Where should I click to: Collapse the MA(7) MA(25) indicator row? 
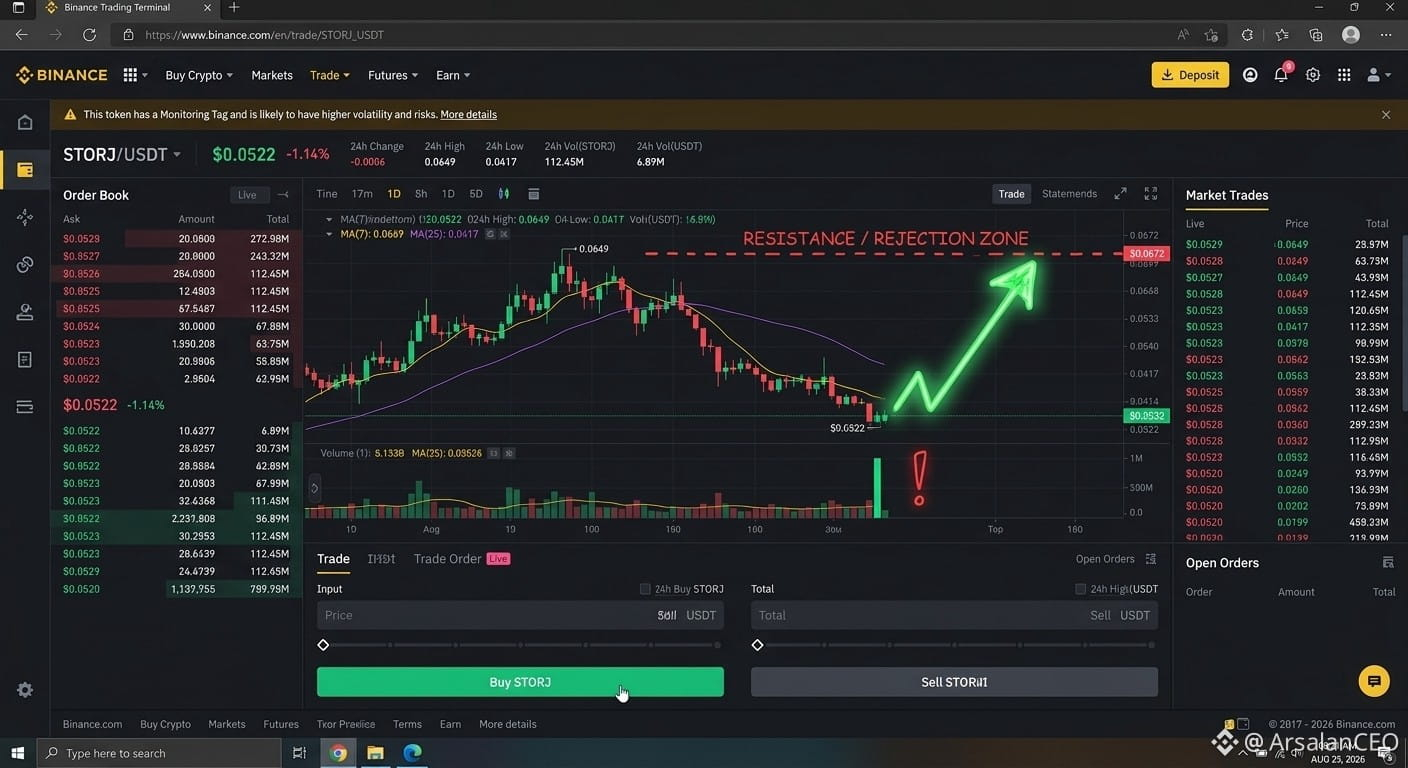330,234
